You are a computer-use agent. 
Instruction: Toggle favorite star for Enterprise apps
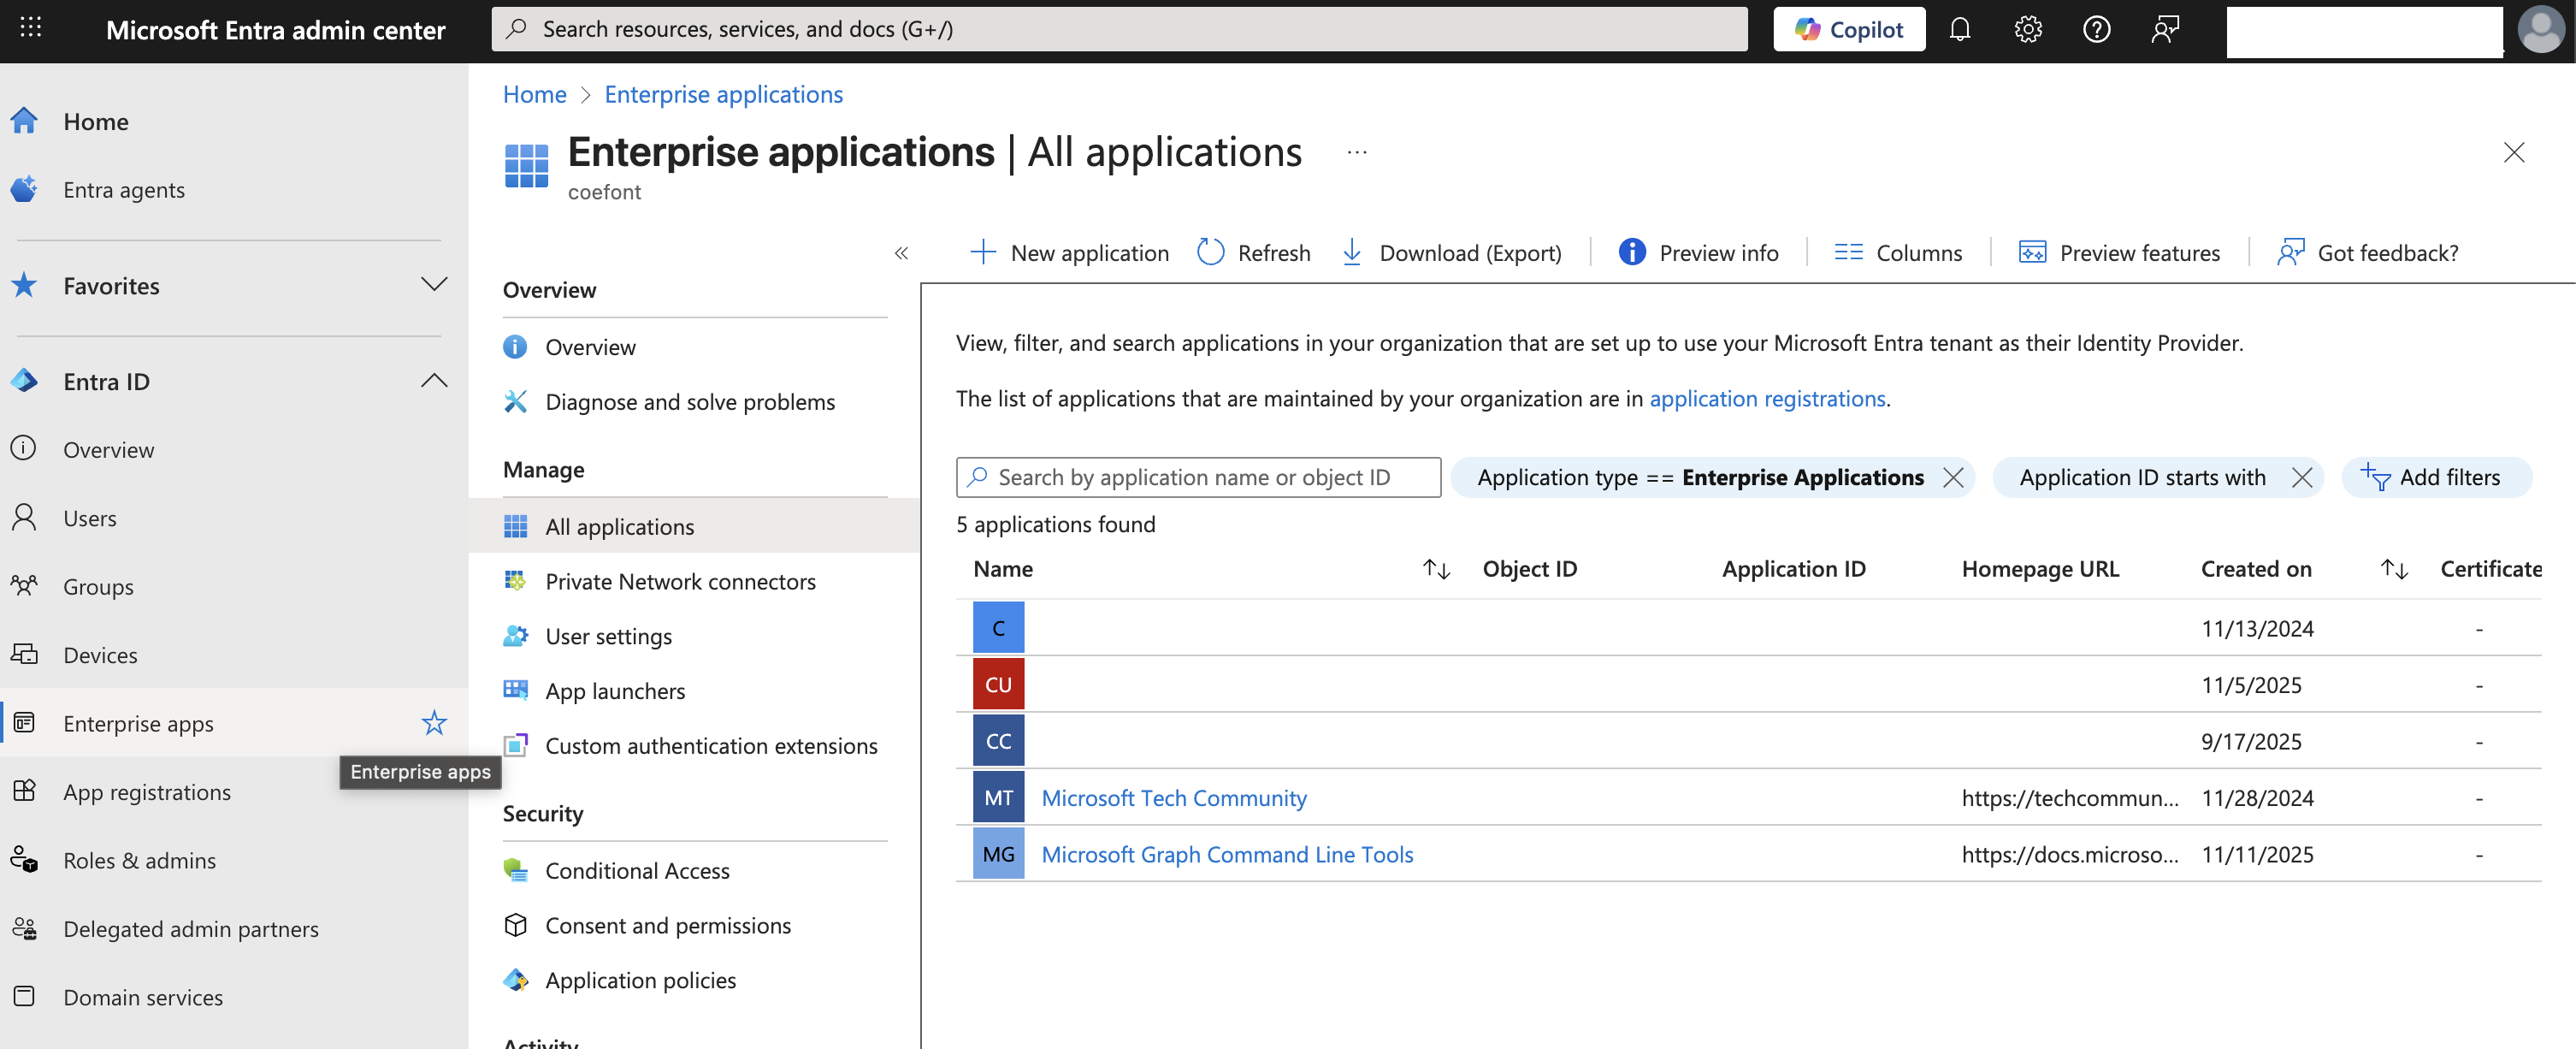433,723
